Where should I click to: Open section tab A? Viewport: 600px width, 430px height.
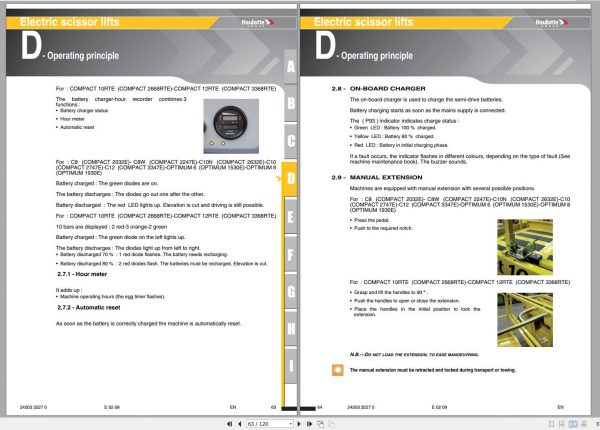(291, 67)
